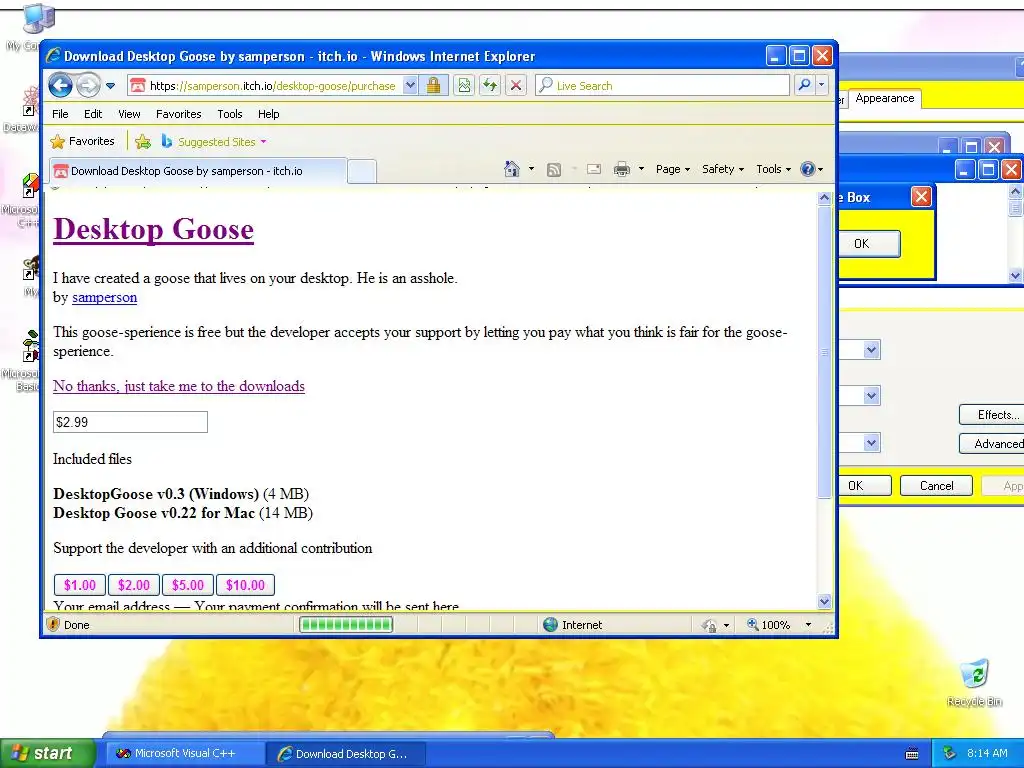Open the search provider dropdown arrow
The height and width of the screenshot is (768, 1024).
[x=822, y=86]
